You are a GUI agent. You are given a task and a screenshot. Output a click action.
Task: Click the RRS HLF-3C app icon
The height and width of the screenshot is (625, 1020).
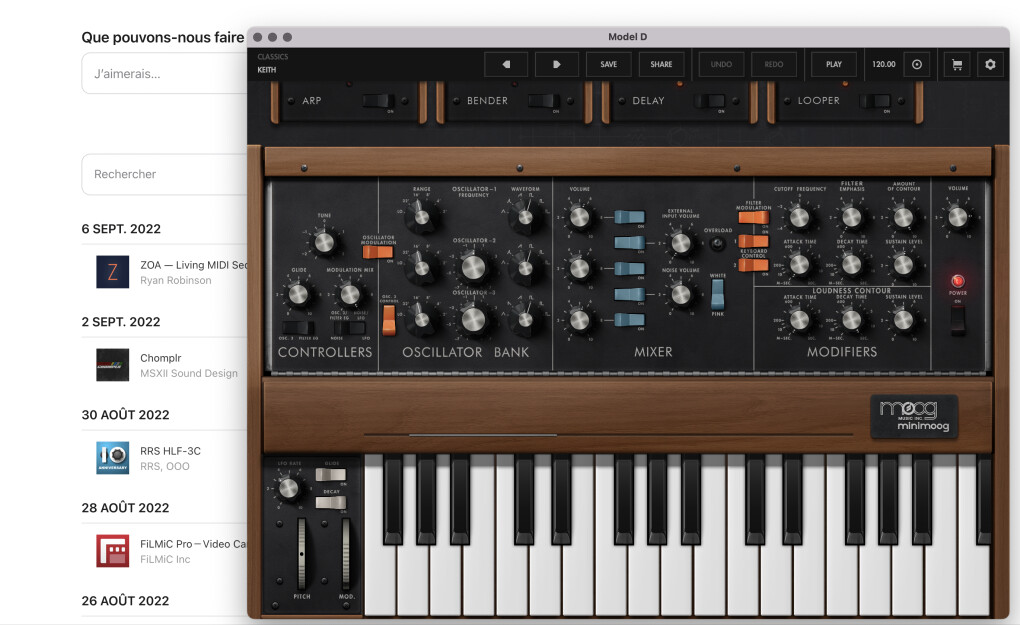click(x=113, y=458)
